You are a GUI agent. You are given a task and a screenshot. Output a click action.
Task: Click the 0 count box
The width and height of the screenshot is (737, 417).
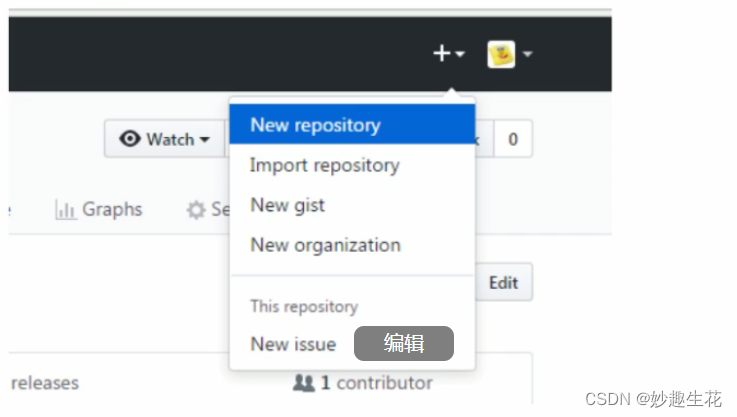[x=513, y=140]
